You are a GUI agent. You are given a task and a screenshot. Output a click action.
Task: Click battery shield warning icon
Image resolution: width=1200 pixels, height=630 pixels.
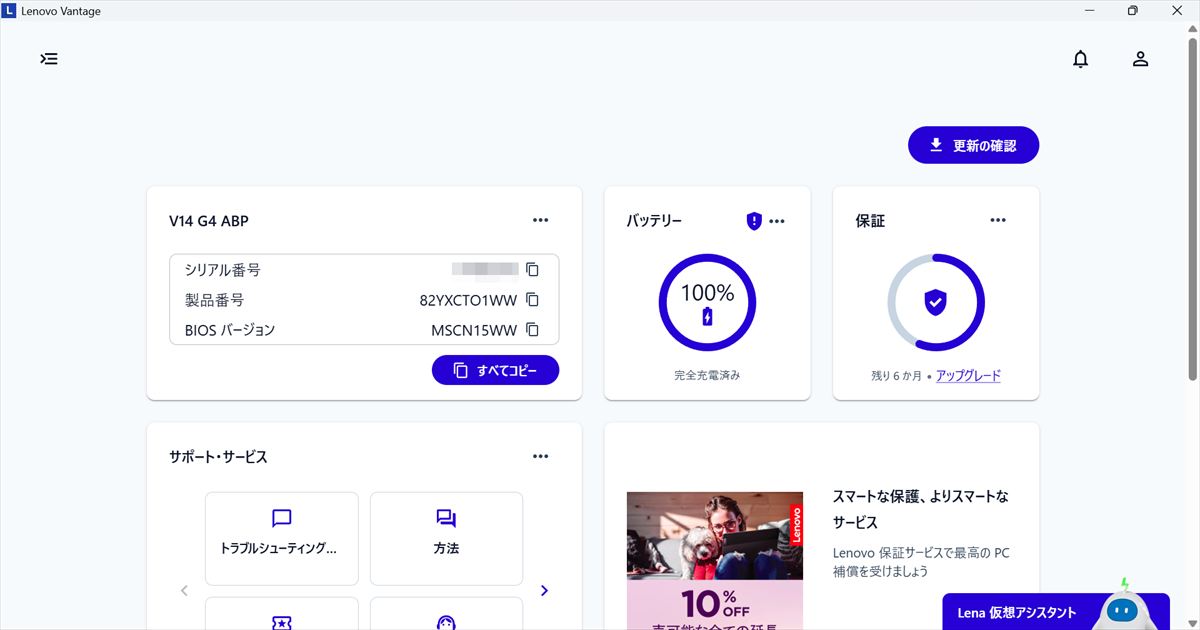point(754,221)
